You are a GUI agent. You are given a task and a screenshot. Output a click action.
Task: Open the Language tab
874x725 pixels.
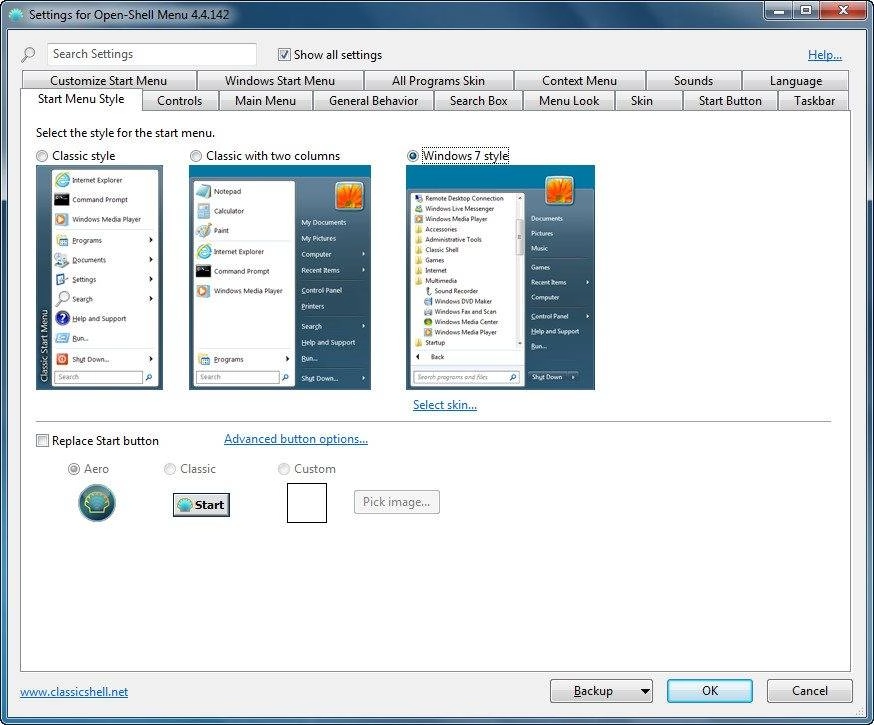tap(796, 81)
